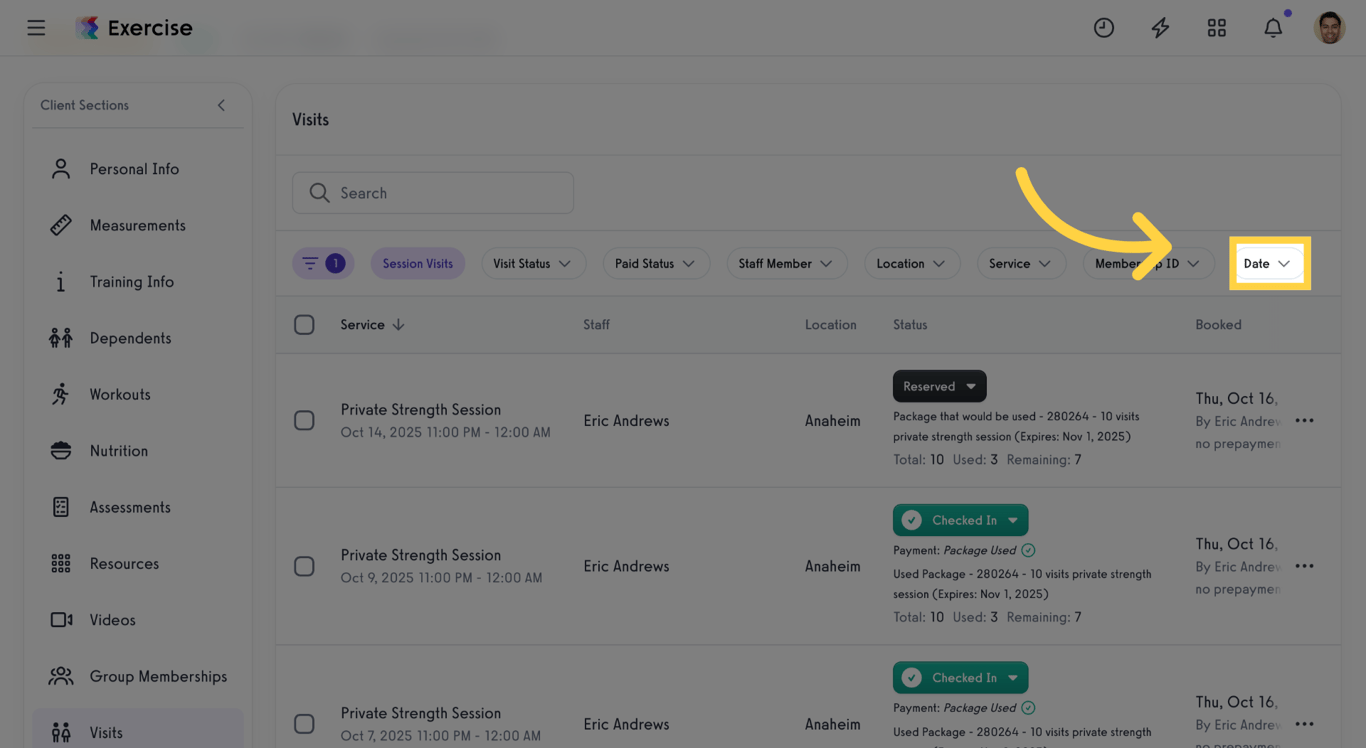1366x748 pixels.
Task: Open the Personal Info section
Action: pos(133,168)
